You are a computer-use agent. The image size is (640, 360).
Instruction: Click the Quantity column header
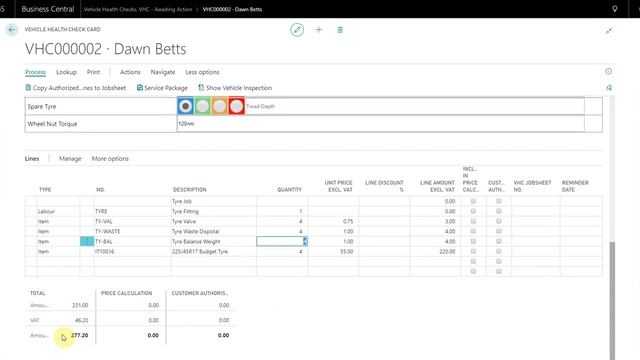coord(289,190)
